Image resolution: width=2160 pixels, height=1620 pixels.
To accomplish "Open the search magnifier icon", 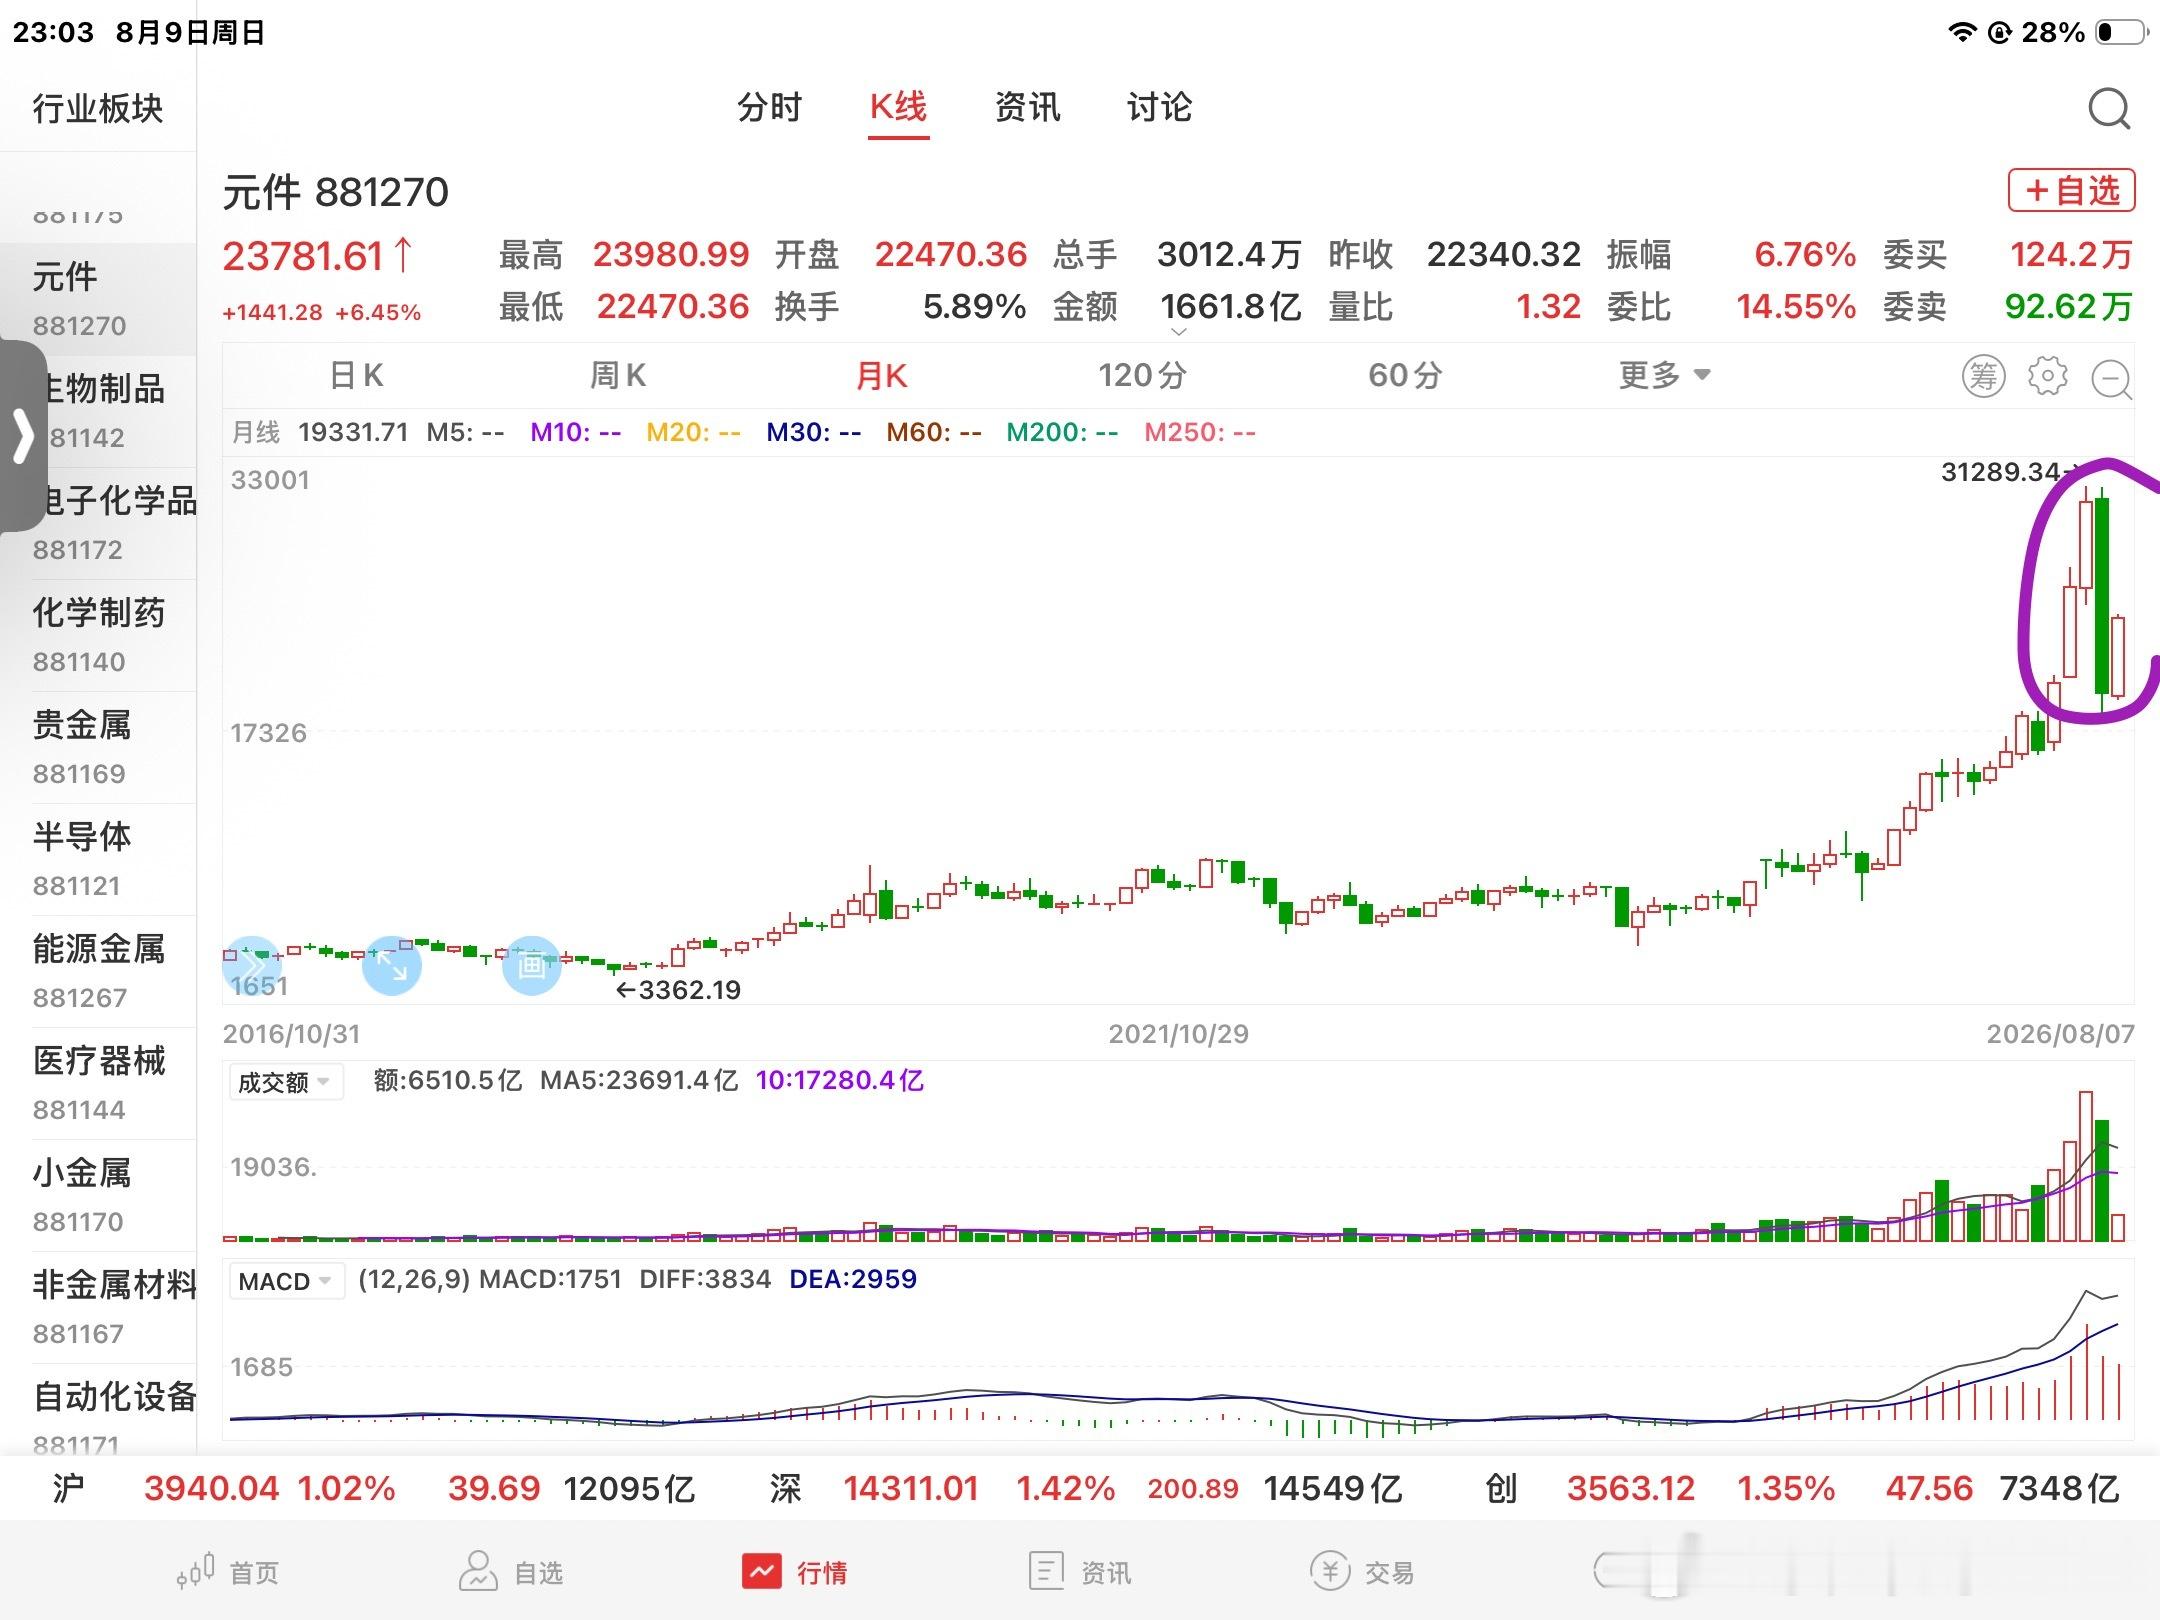I will (2109, 108).
